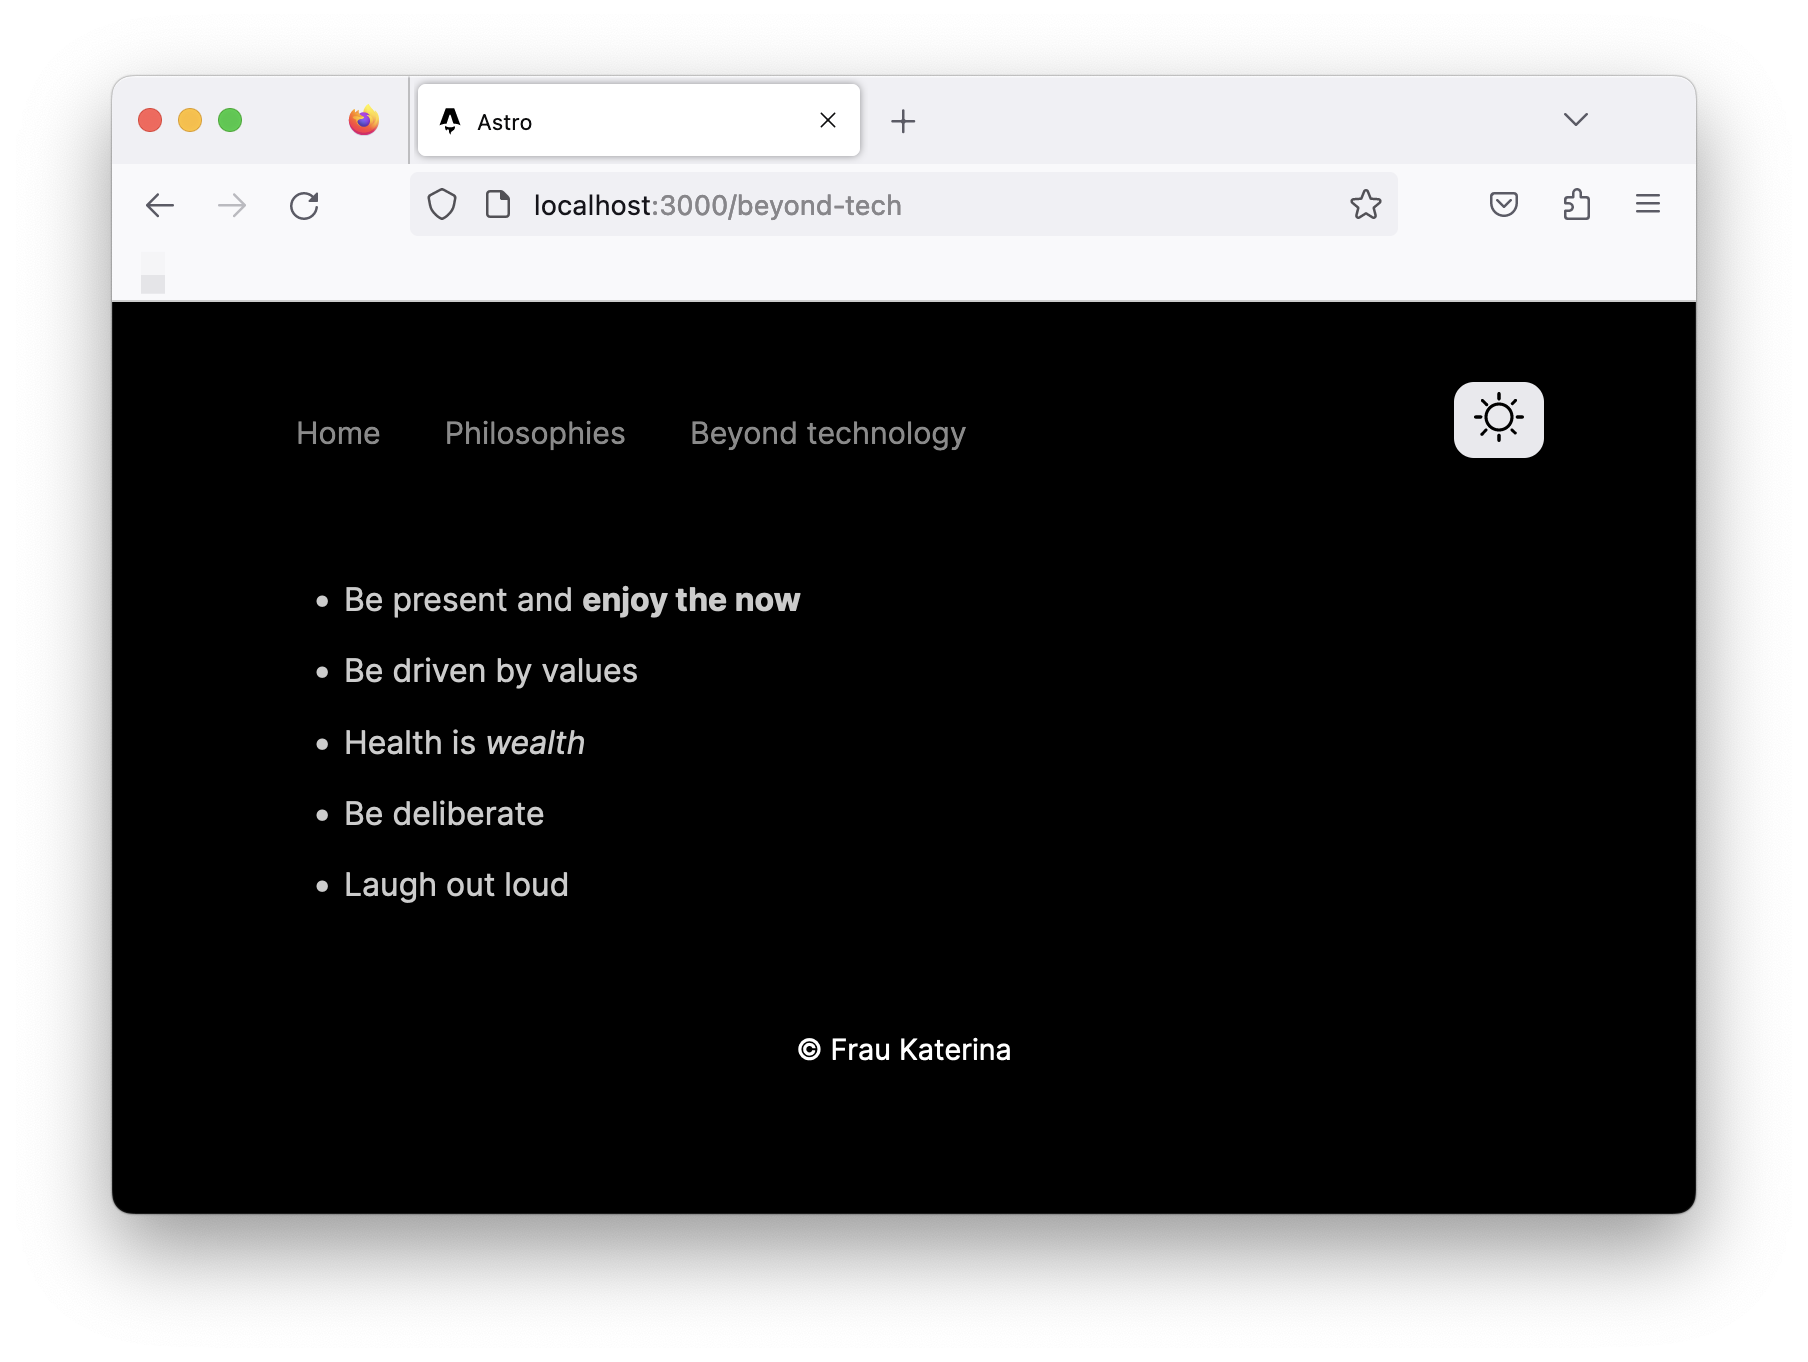Open the Home link
This screenshot has width=1808, height=1362.
click(x=337, y=433)
